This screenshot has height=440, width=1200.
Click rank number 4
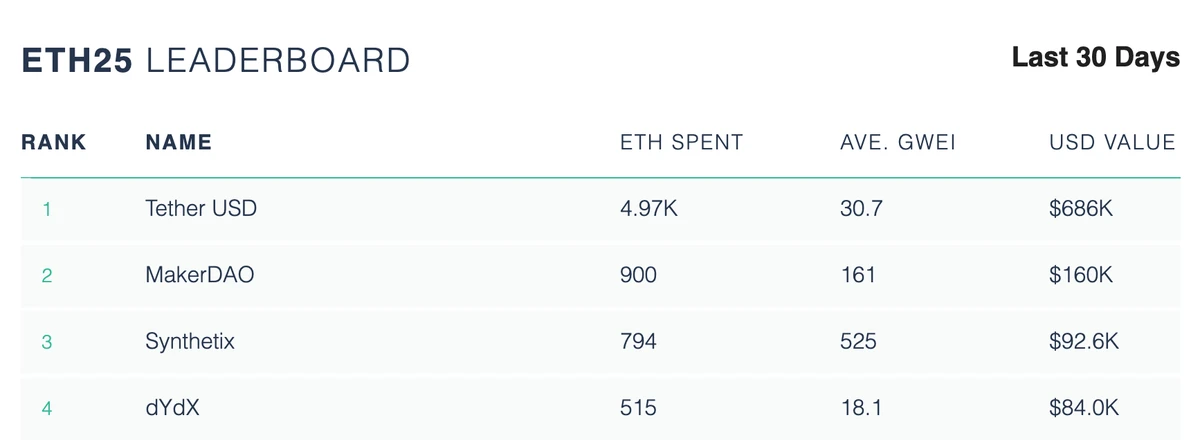46,408
